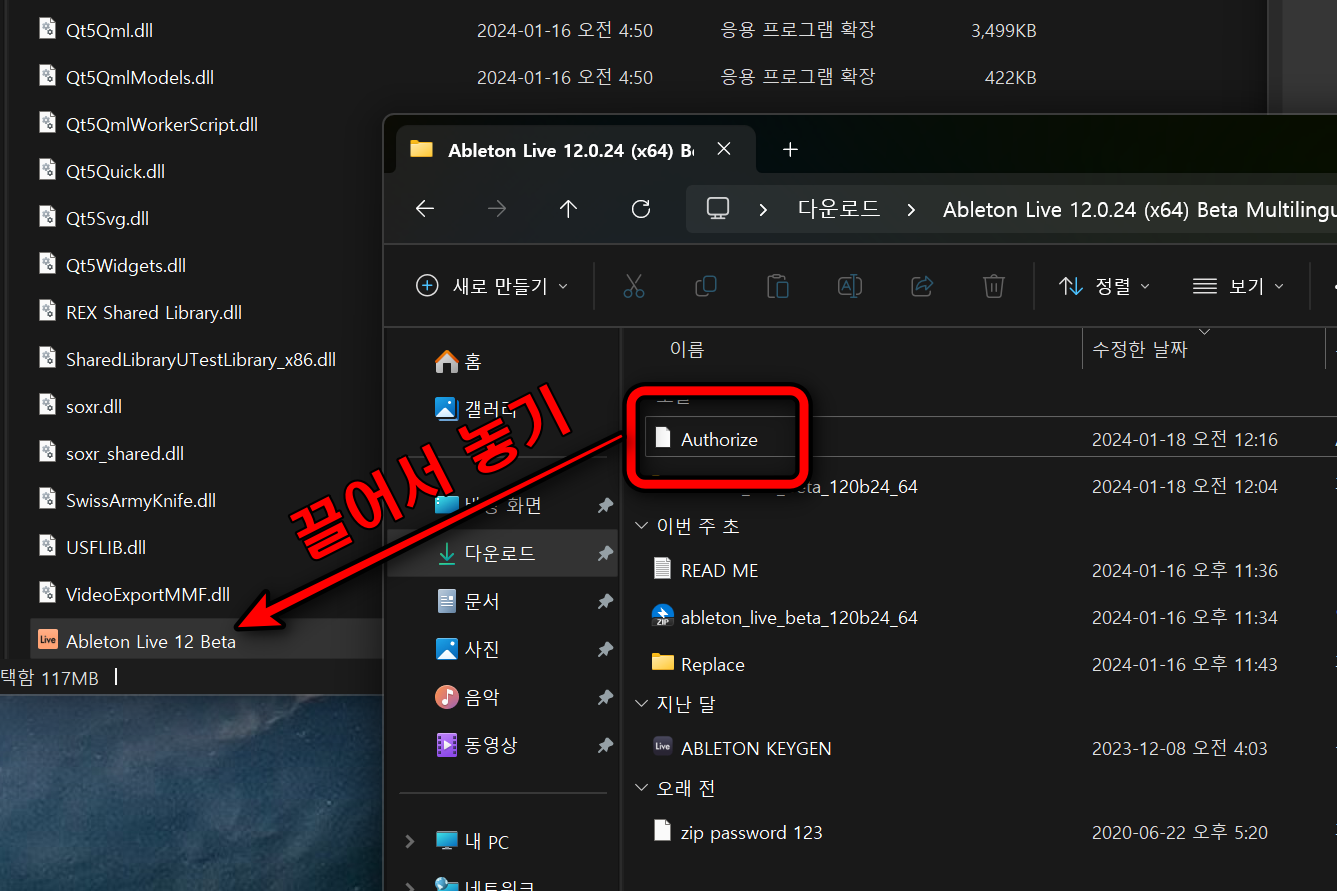Collapse the 이번 주 초 group
The width and height of the screenshot is (1337, 891).
point(641,526)
